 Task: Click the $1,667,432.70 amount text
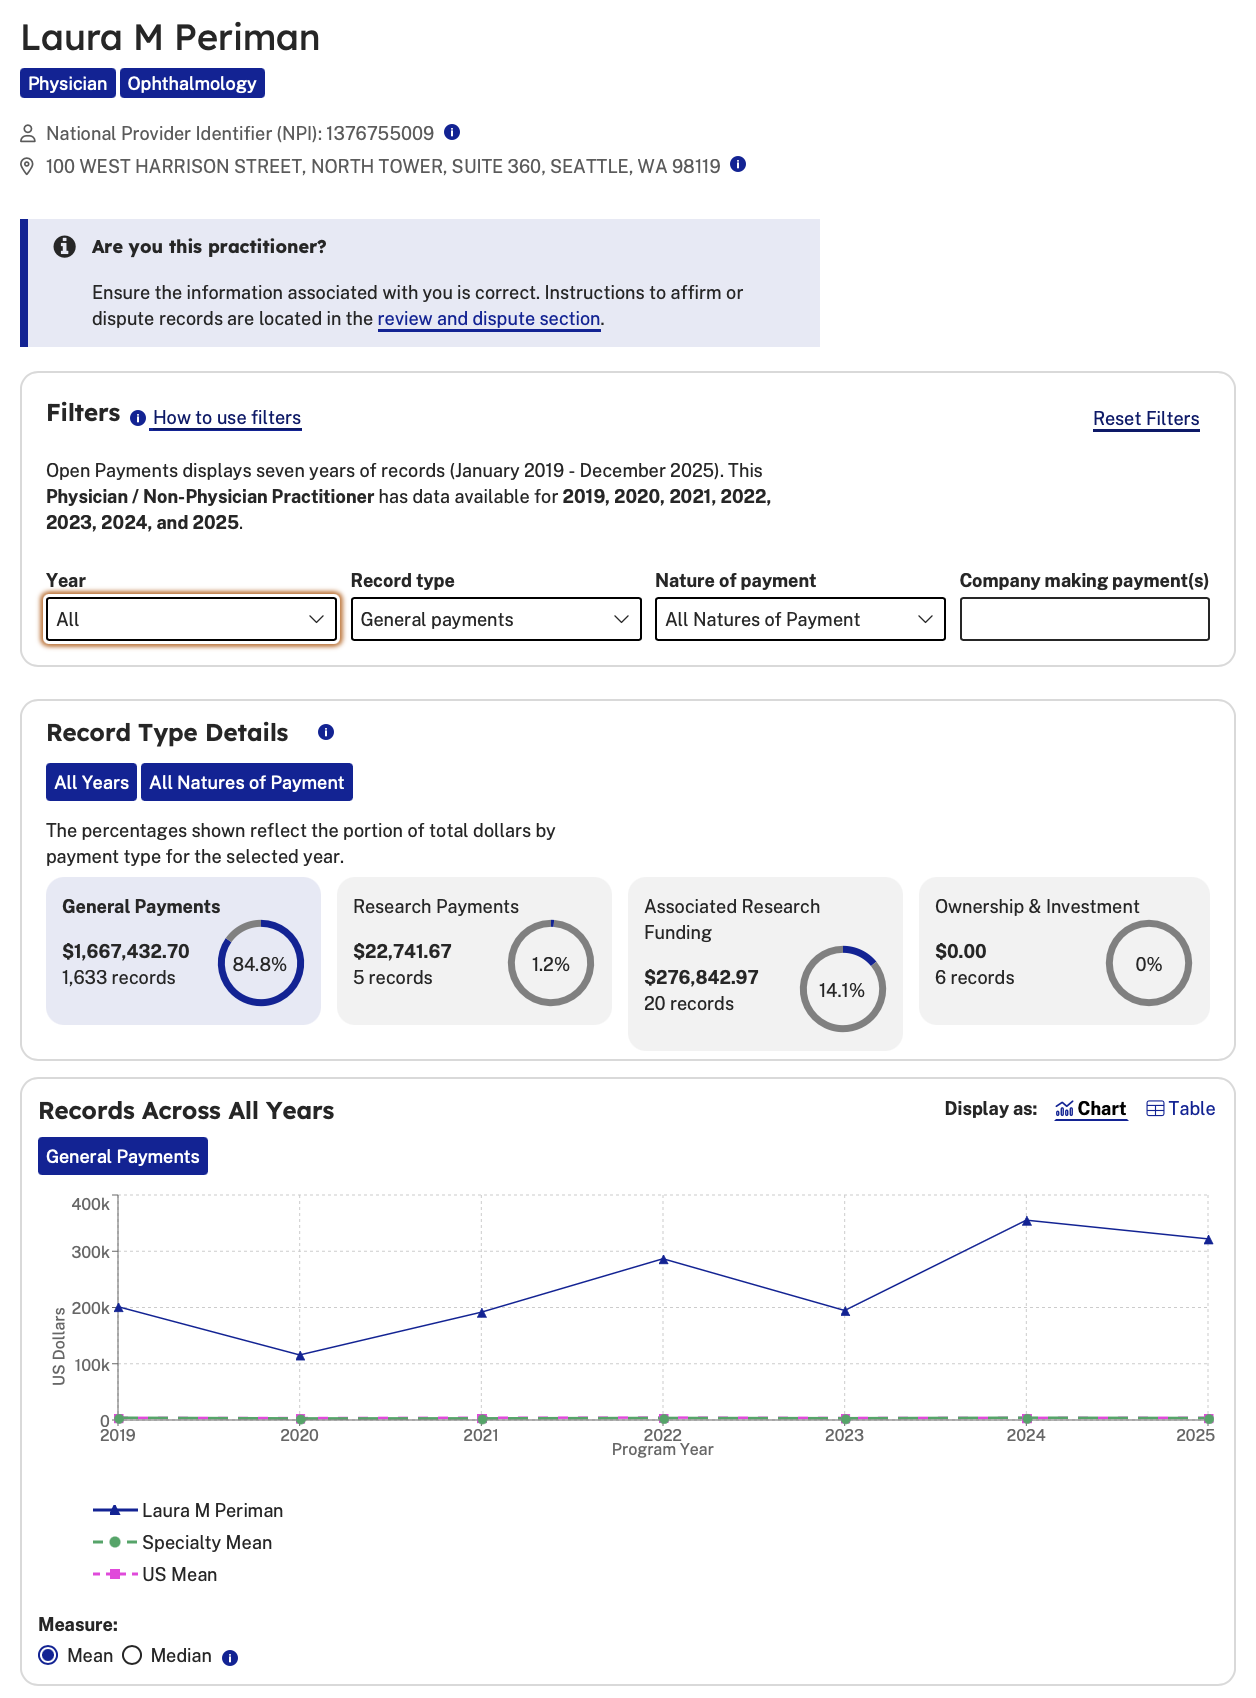[x=126, y=951]
